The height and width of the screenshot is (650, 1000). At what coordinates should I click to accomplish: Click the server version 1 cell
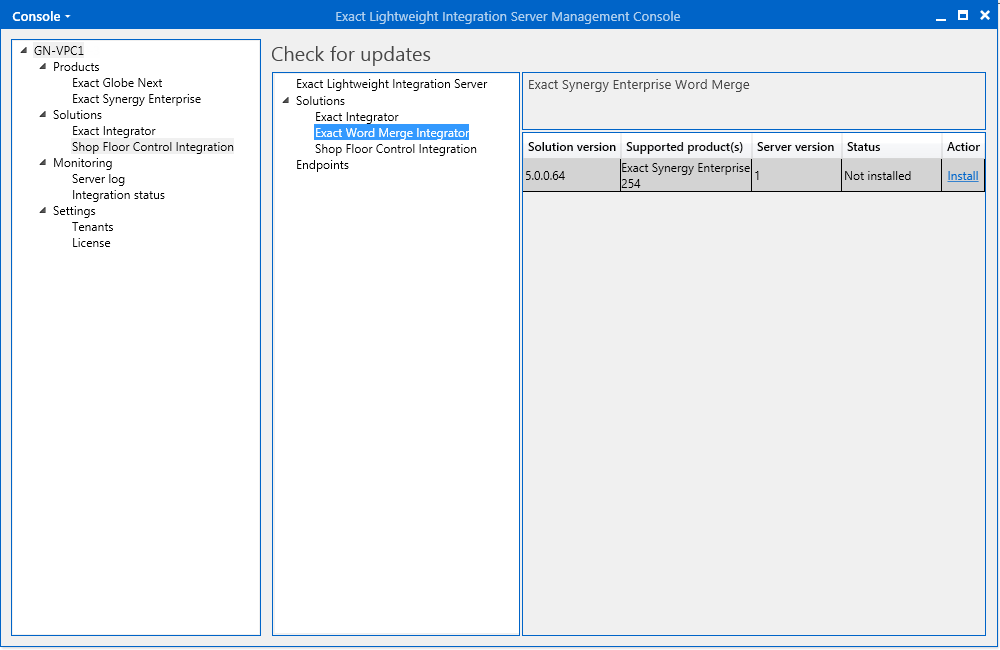coord(796,175)
